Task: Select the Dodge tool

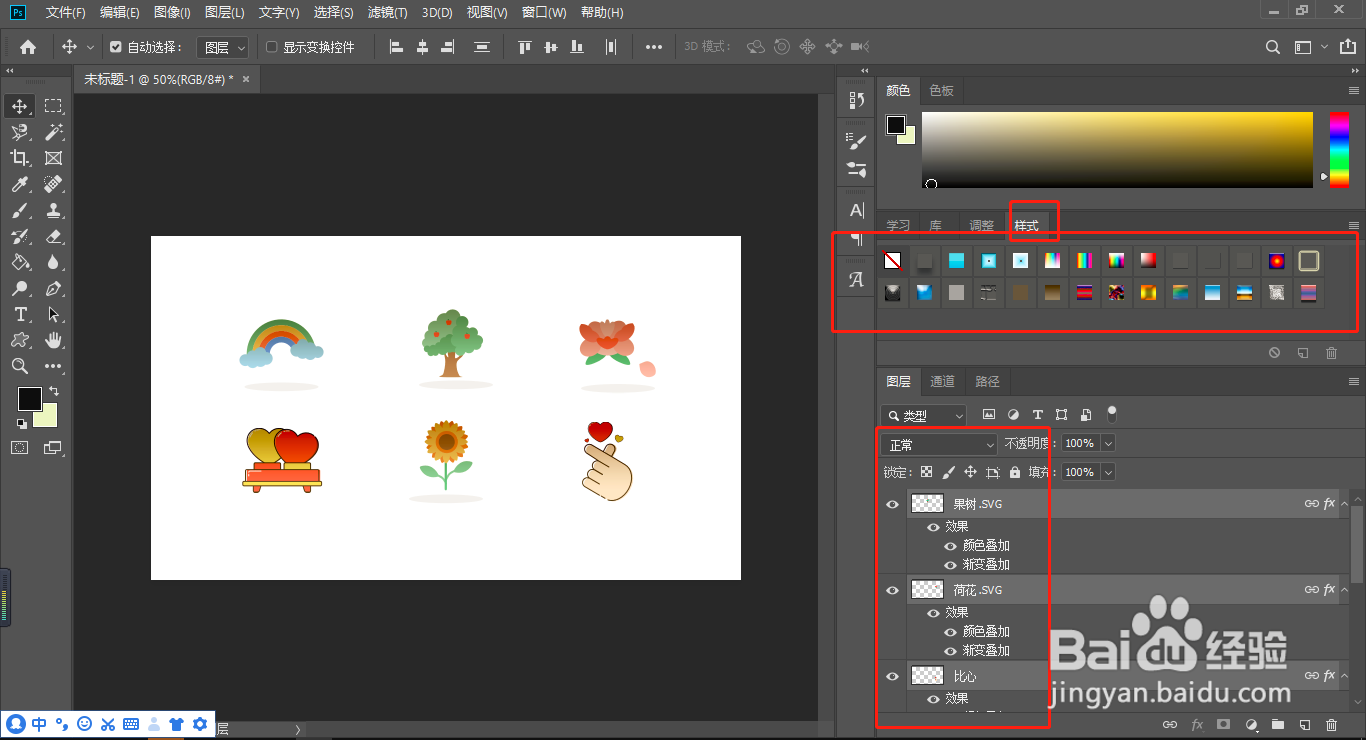Action: tap(20, 289)
